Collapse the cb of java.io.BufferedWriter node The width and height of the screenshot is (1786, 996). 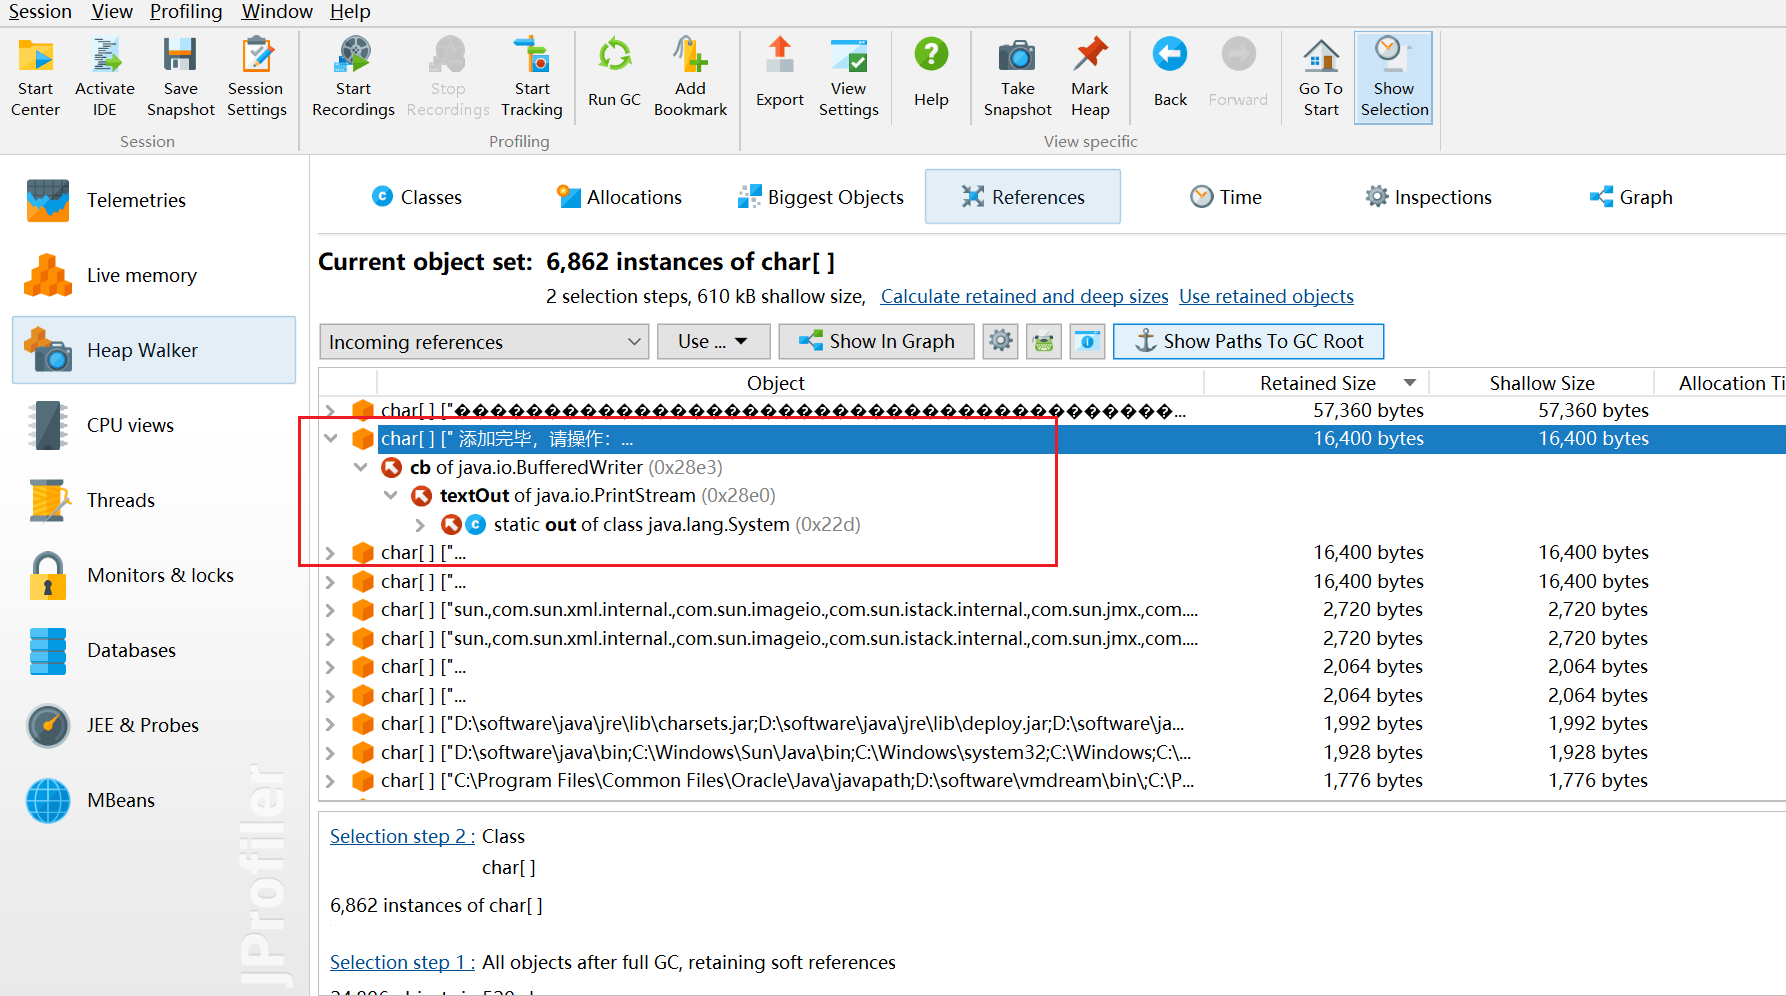click(361, 467)
